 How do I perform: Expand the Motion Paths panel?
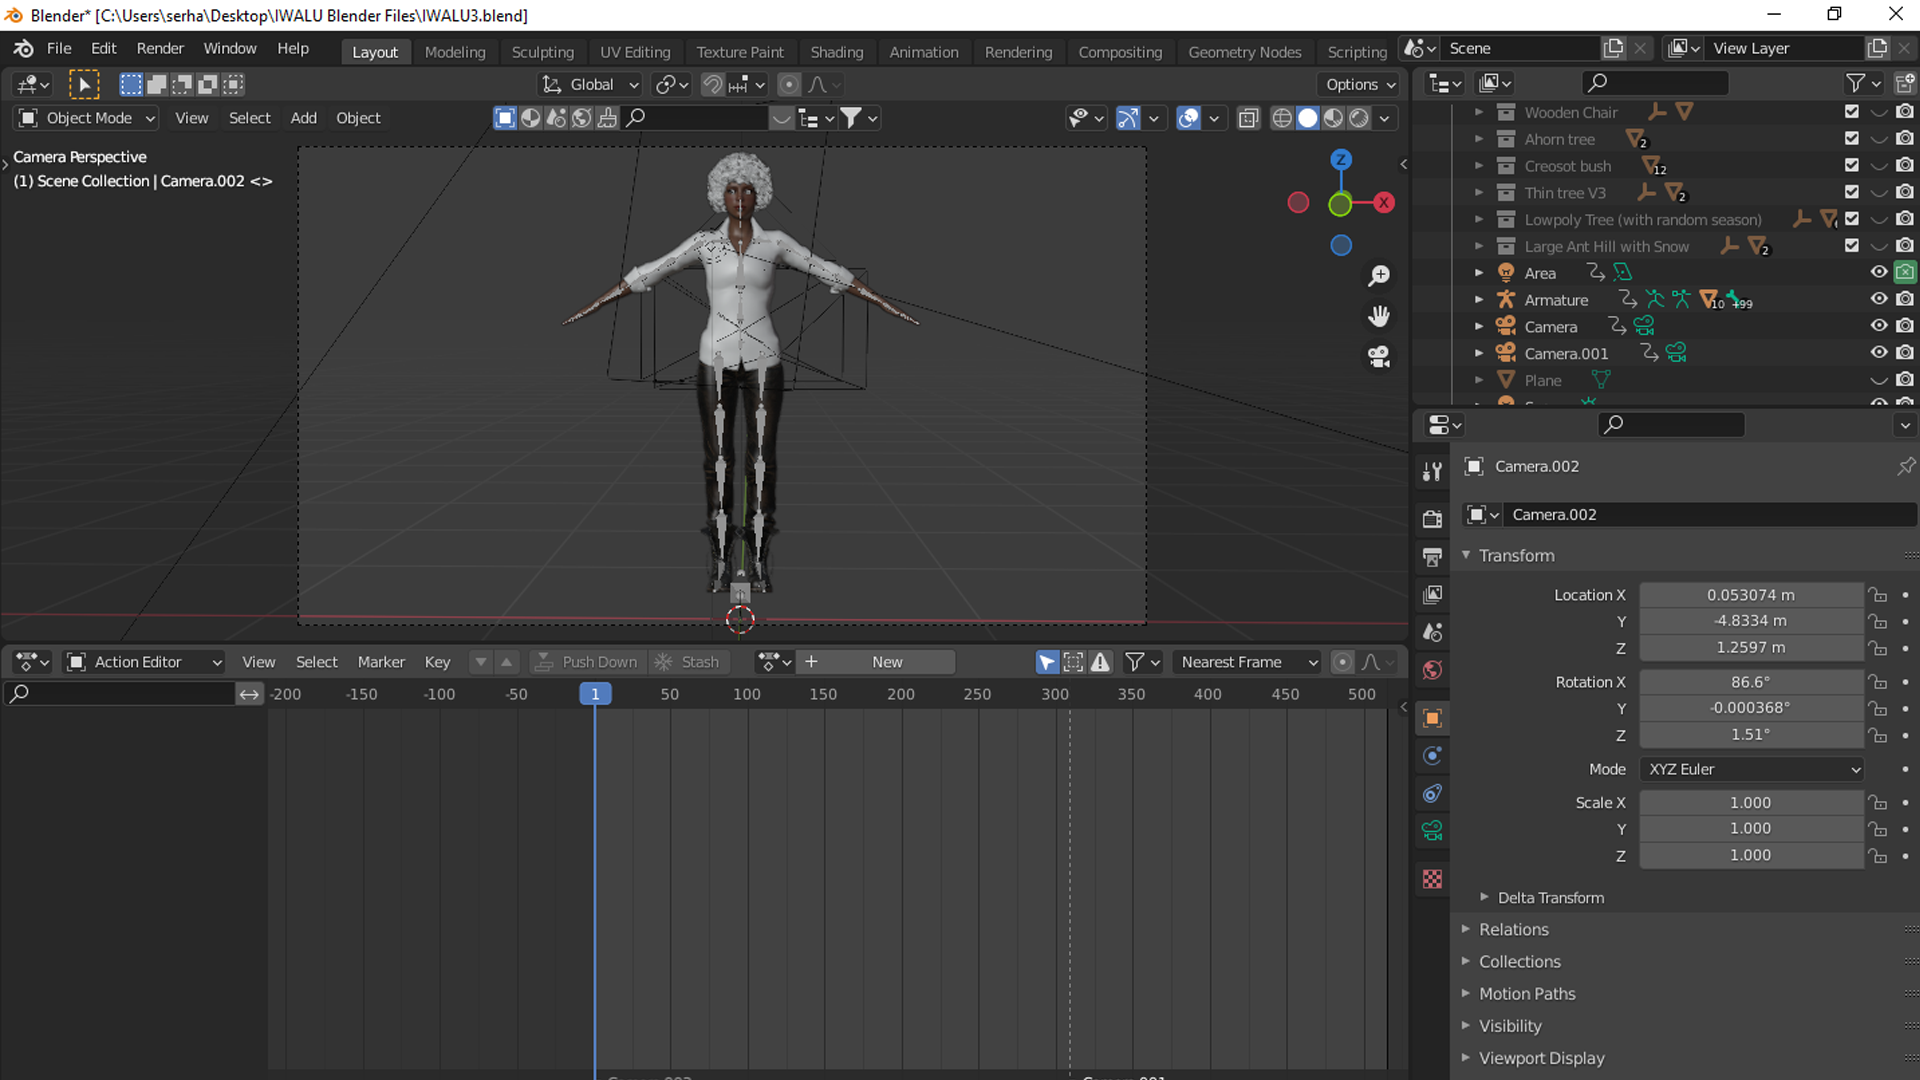coord(1466,993)
